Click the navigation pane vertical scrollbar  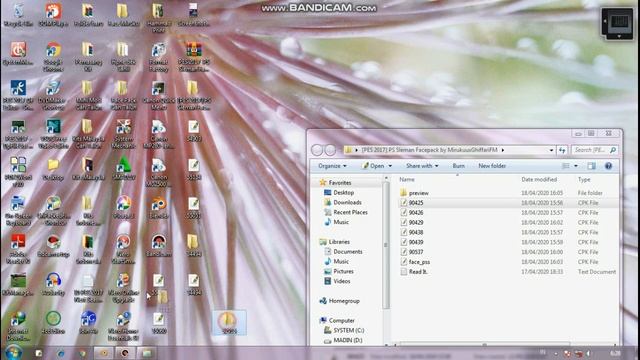[386, 245]
